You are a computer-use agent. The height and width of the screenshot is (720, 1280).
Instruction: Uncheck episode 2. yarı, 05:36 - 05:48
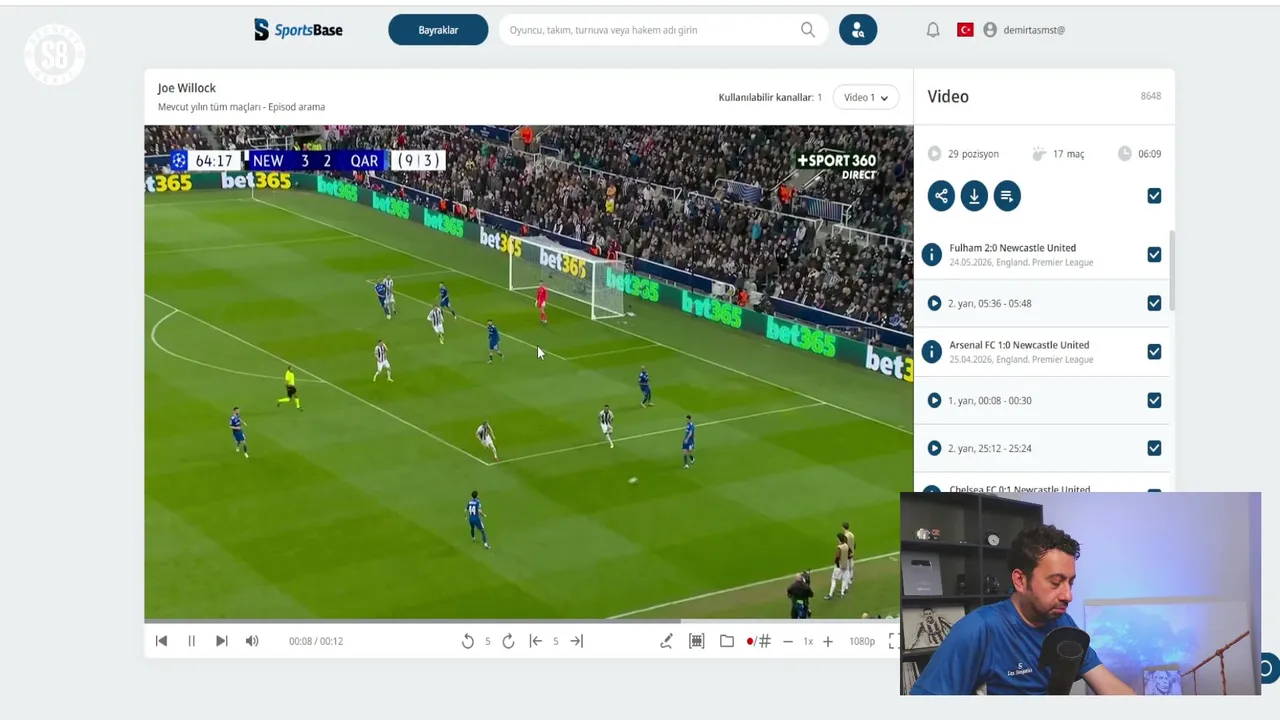click(x=1154, y=303)
